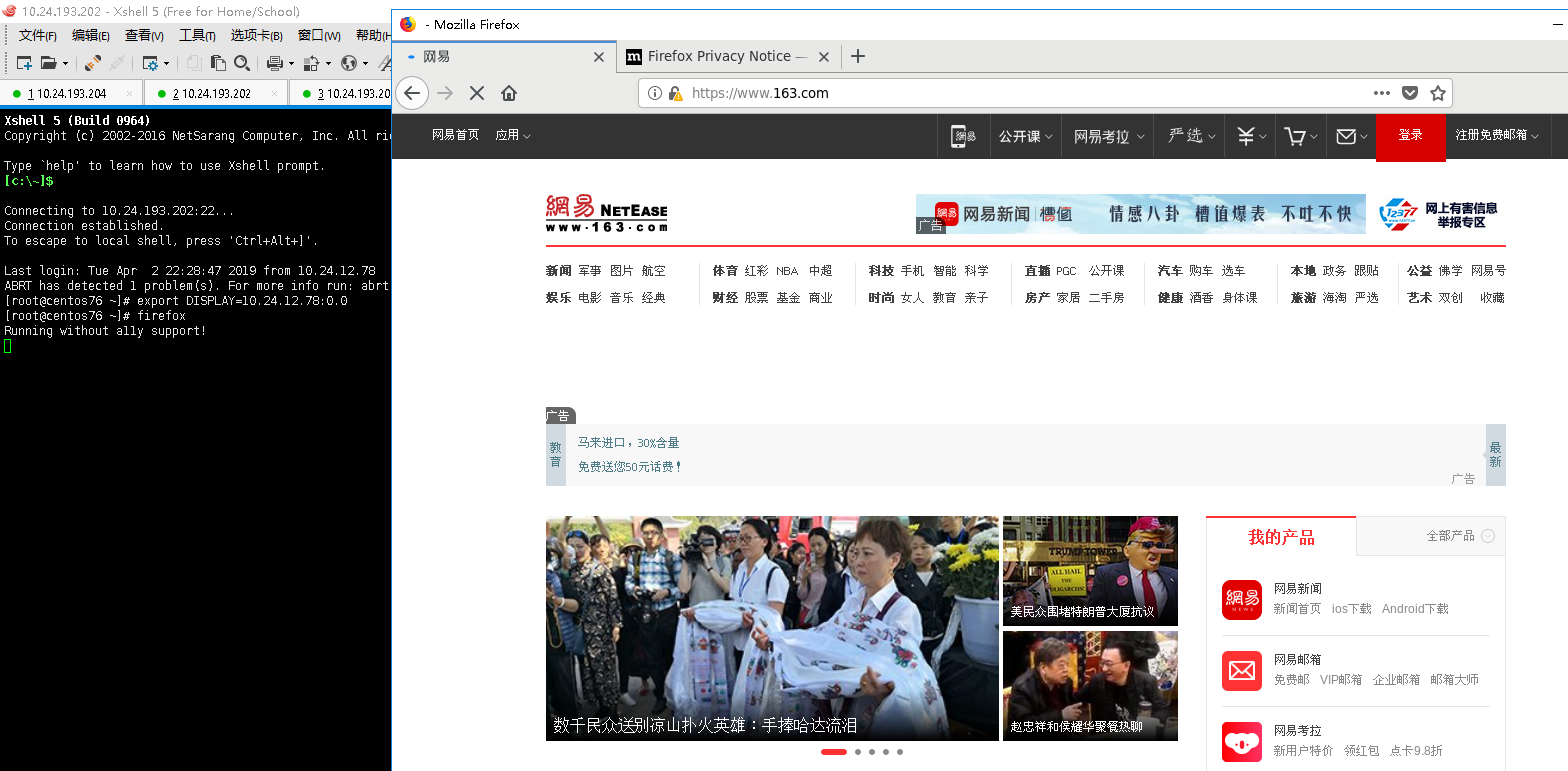Click the session properties gear icon in Xshell
This screenshot has width=1568, height=771.
point(149,63)
